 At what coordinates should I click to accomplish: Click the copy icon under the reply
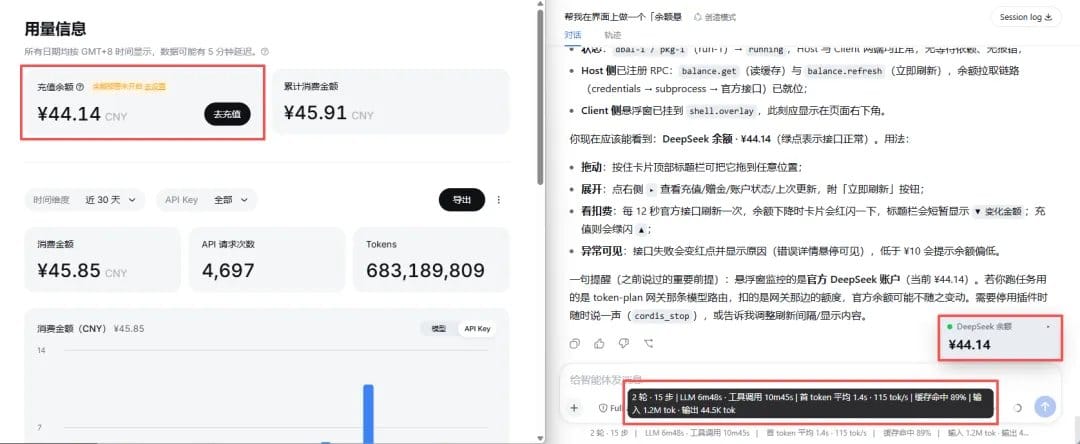[x=574, y=343]
